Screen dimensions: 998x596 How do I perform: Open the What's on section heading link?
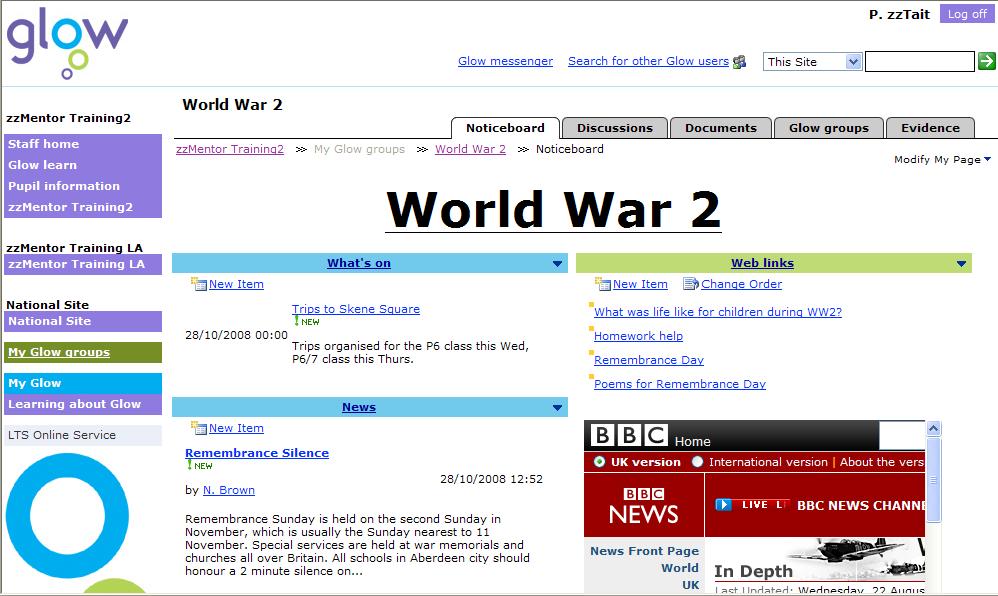click(359, 263)
